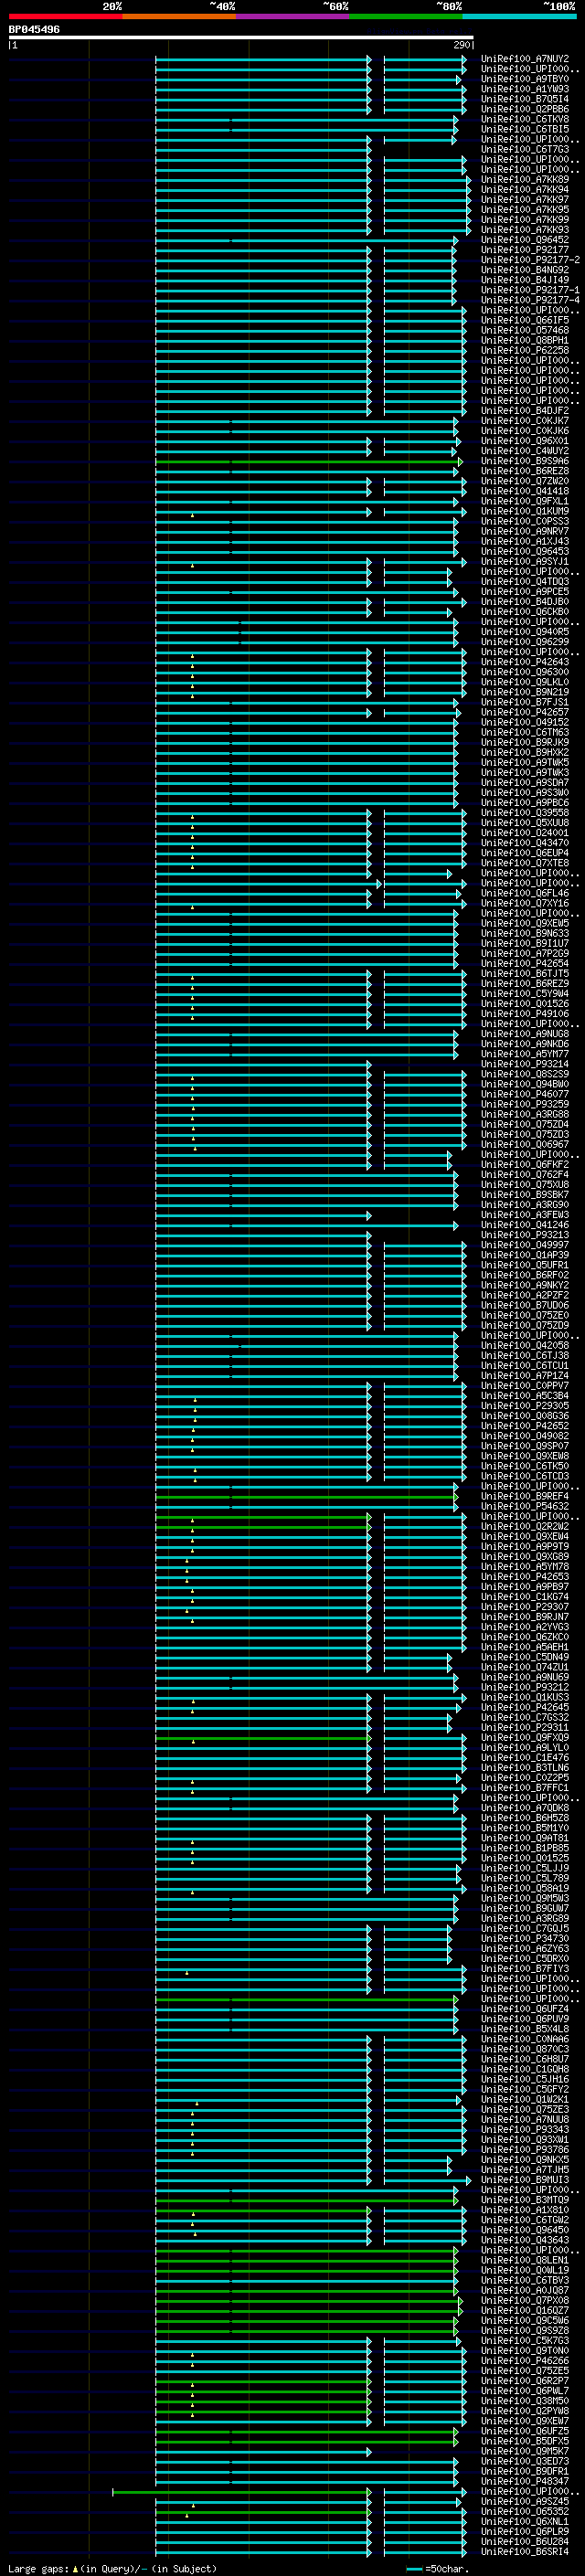Click the UniRef100_Q4TDQ3 label

525,582
